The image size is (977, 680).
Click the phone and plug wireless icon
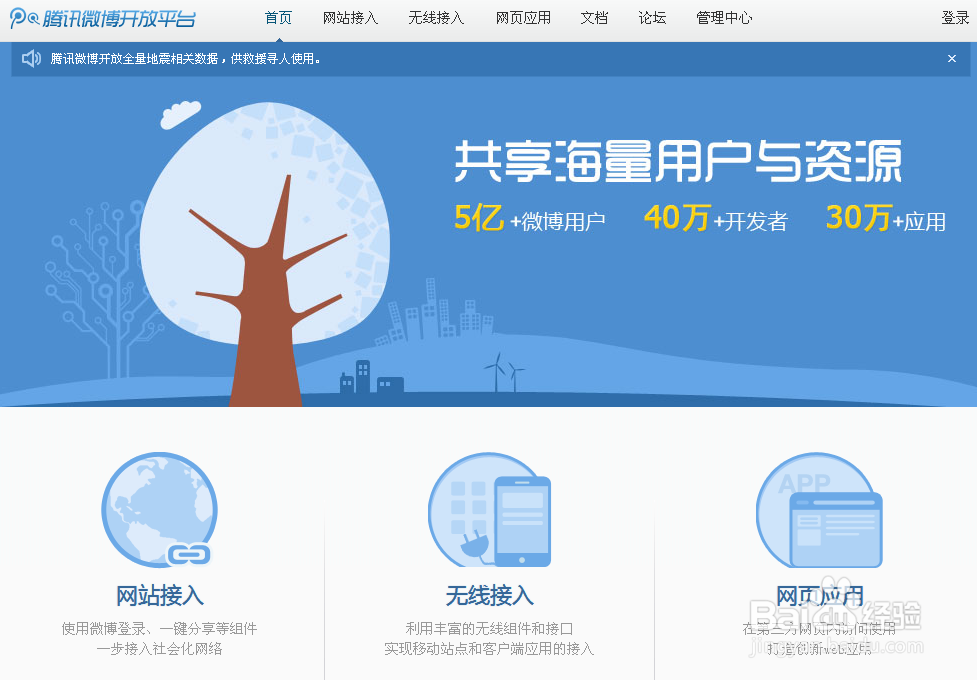490,510
